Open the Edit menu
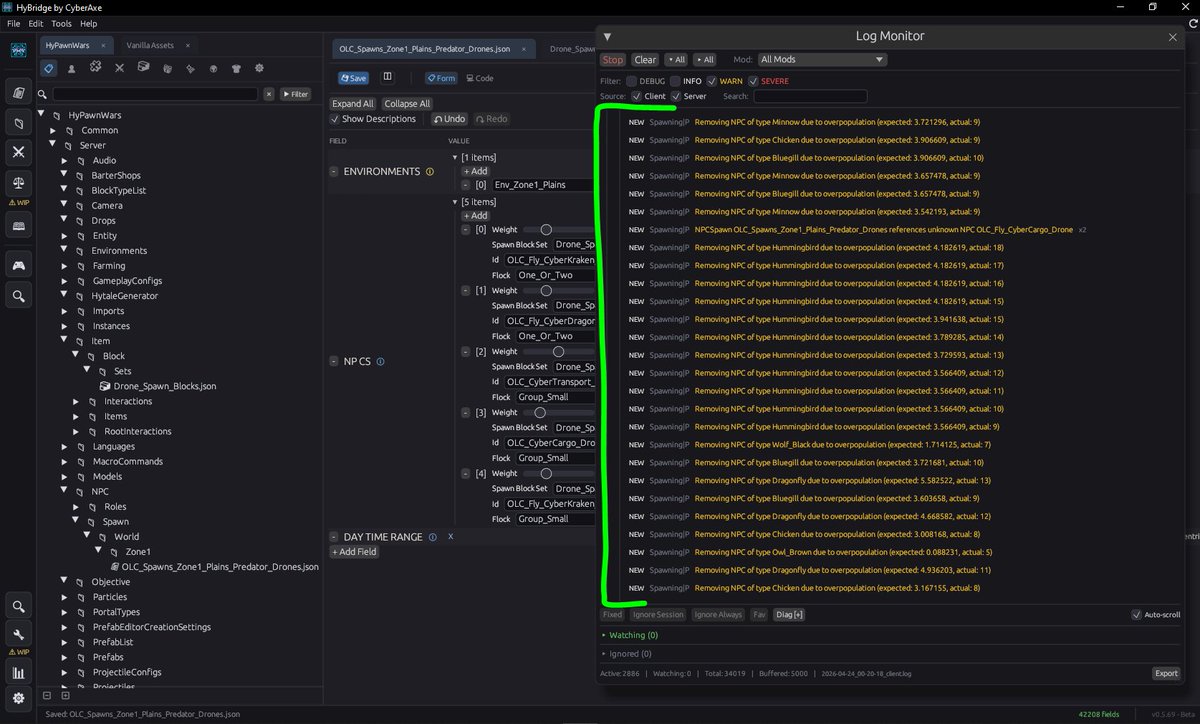1200x724 pixels. (x=36, y=23)
